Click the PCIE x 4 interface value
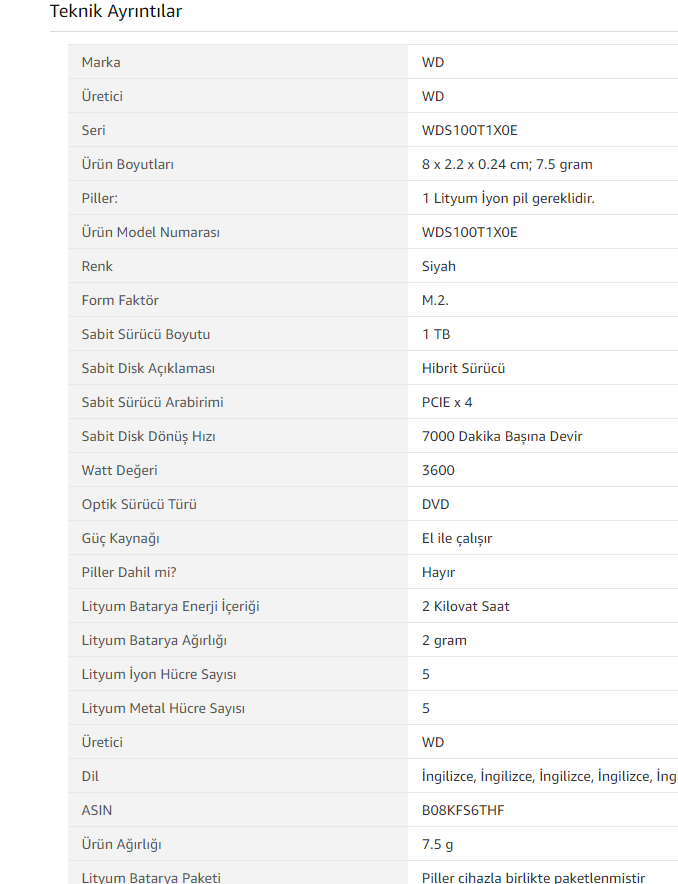This screenshot has height=884, width=678. click(447, 402)
